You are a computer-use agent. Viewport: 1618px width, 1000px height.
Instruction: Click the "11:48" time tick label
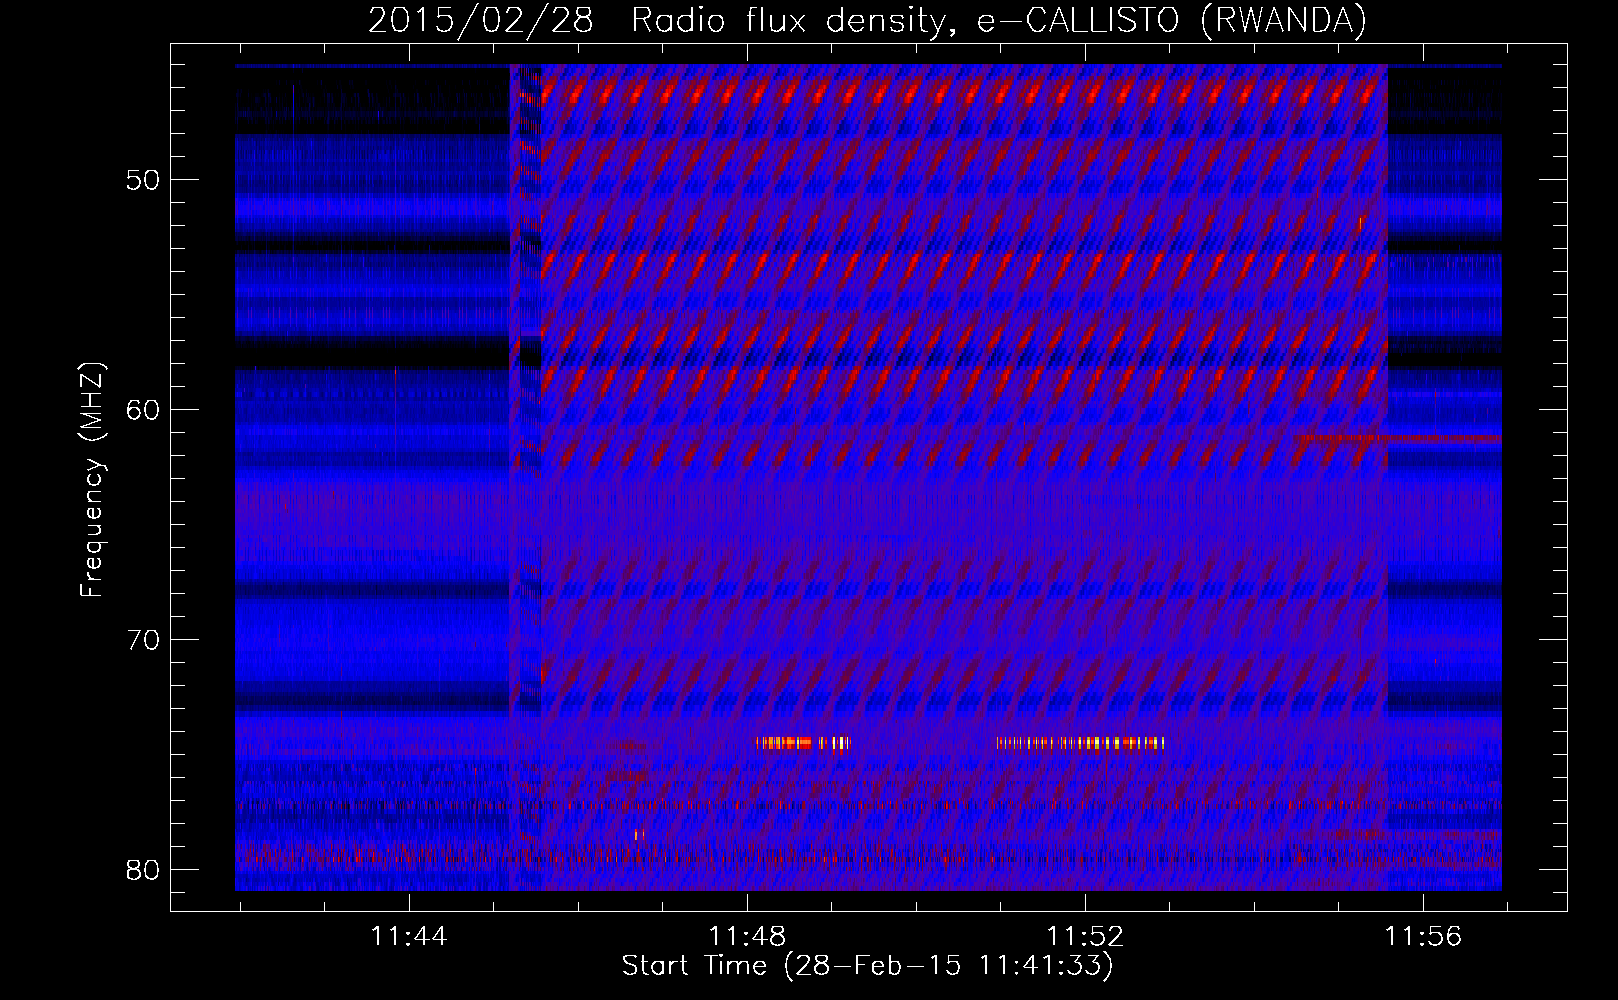[747, 936]
